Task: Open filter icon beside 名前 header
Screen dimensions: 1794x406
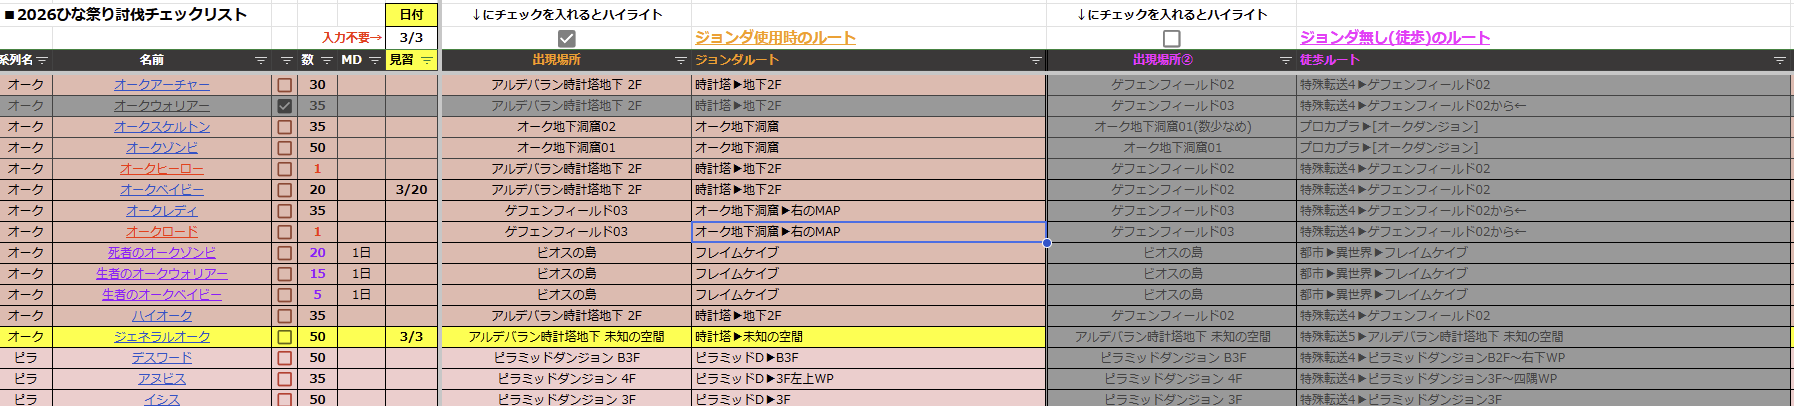Action: tap(261, 61)
